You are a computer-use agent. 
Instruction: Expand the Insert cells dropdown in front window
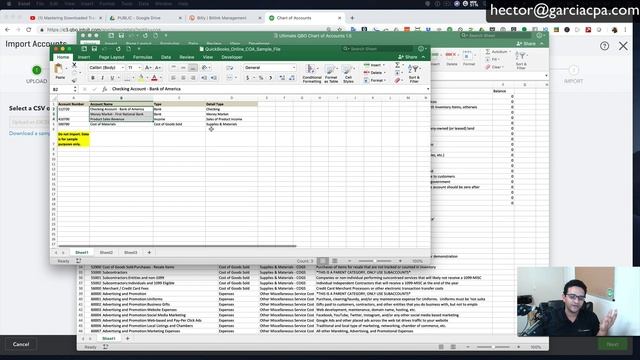pos(384,65)
